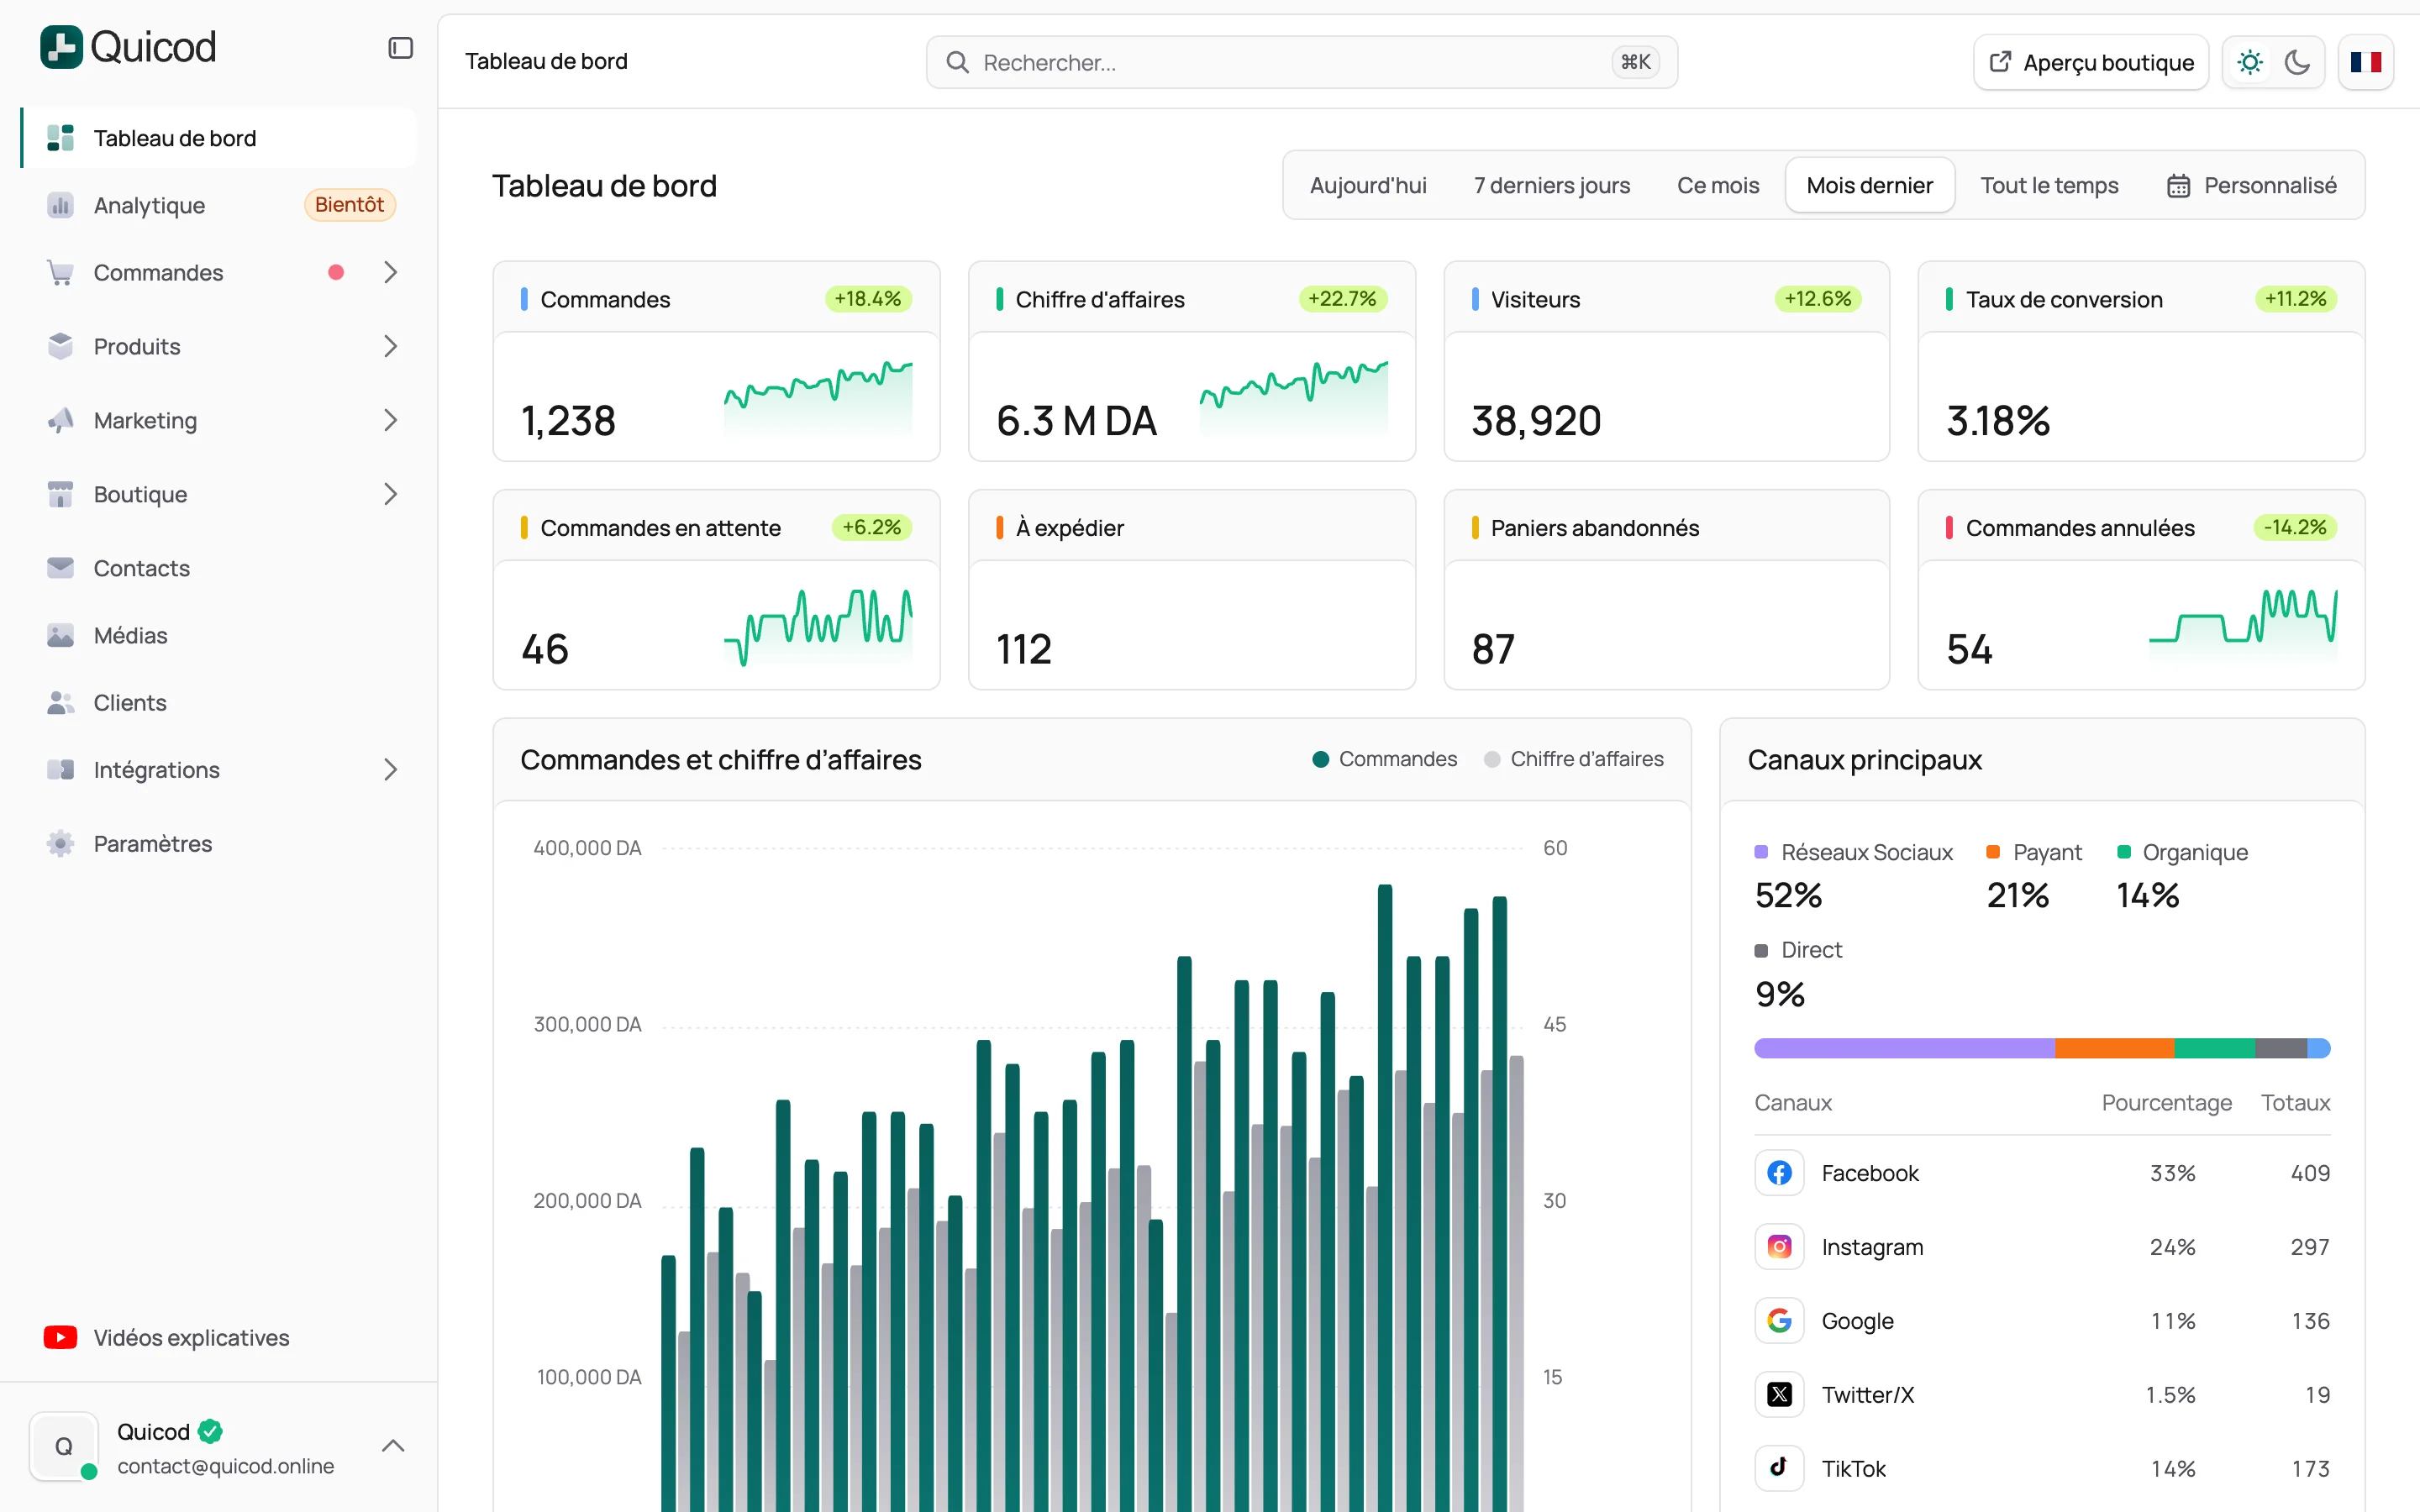Click the TikTok channel icon
Viewport: 2420px width, 1512px height.
(1779, 1468)
